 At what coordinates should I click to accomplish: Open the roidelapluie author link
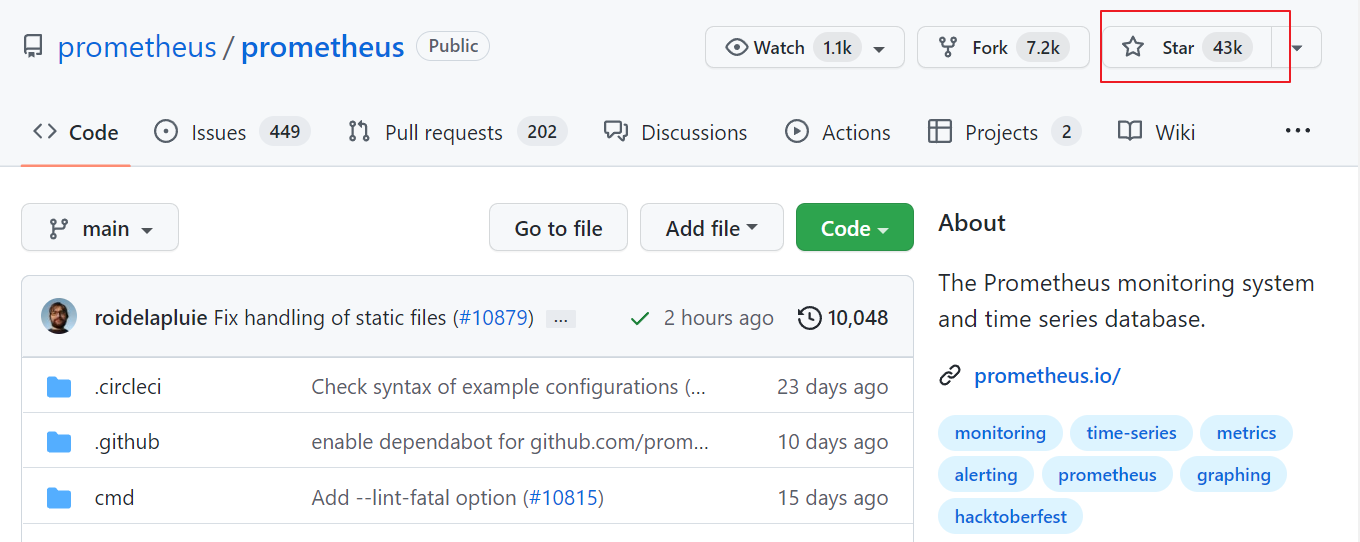(151, 318)
